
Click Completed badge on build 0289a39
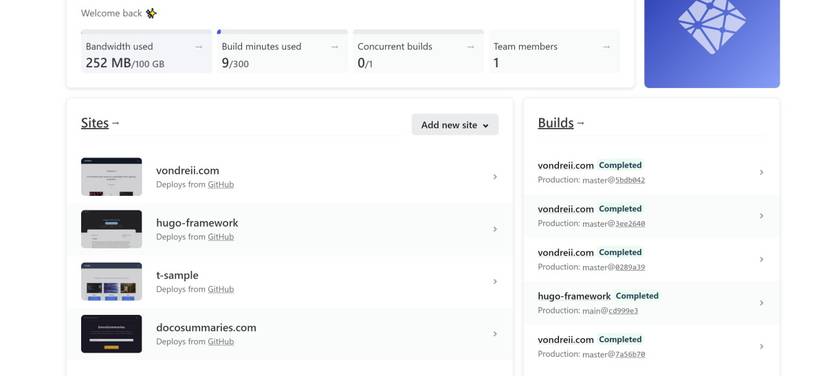(x=620, y=252)
